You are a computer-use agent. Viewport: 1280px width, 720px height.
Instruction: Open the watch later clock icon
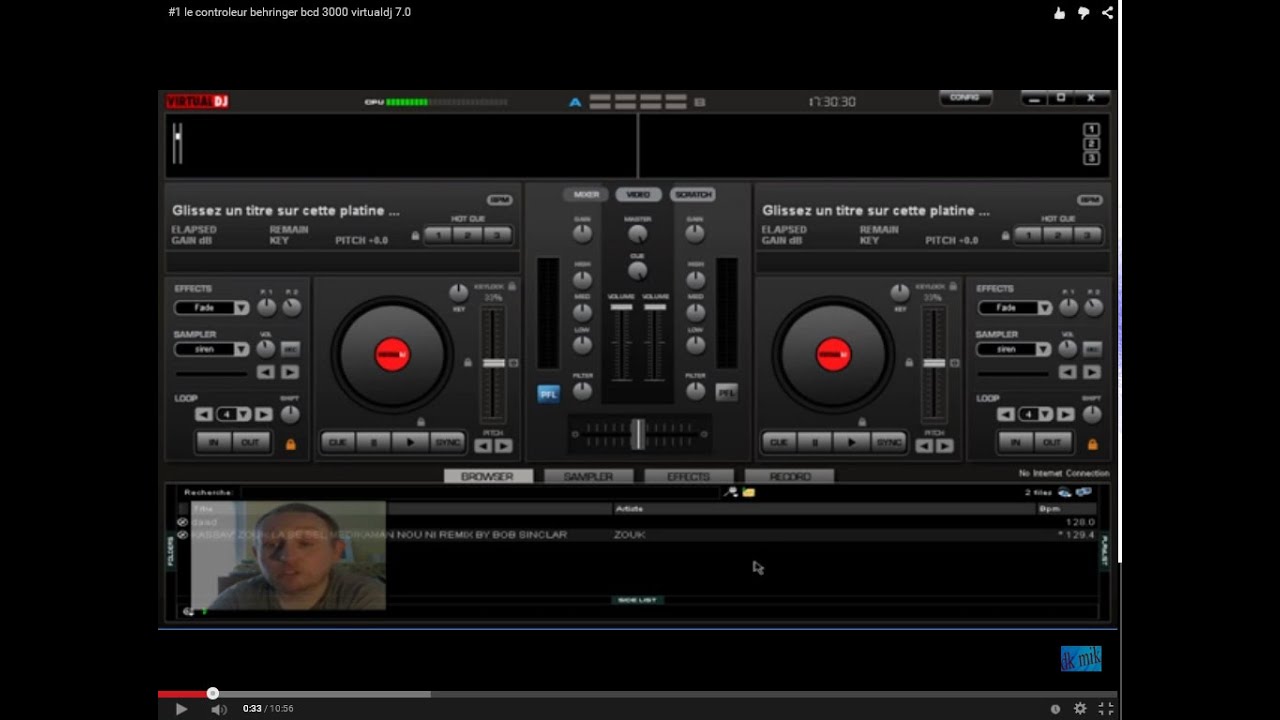click(1055, 709)
